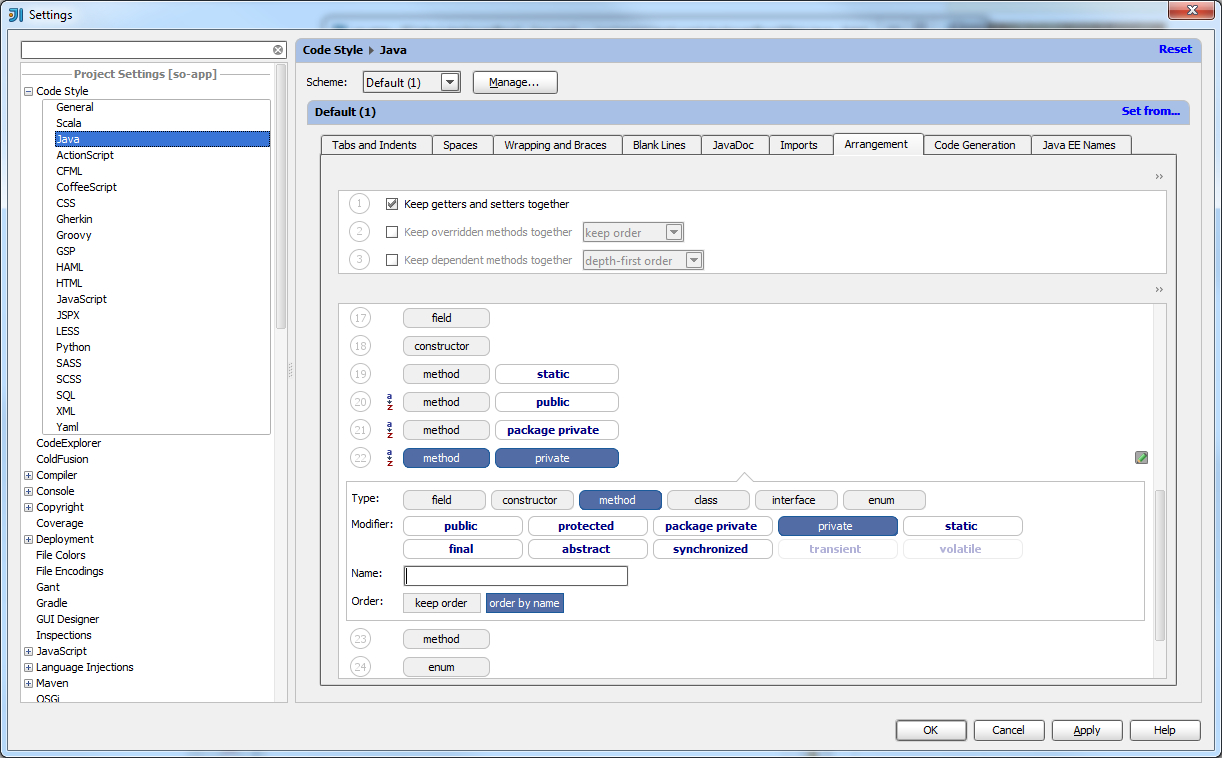Open the Imports tab

coord(799,145)
